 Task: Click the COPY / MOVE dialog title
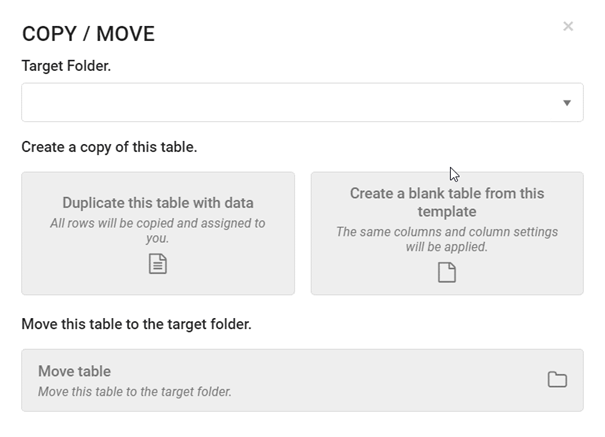pos(88,34)
